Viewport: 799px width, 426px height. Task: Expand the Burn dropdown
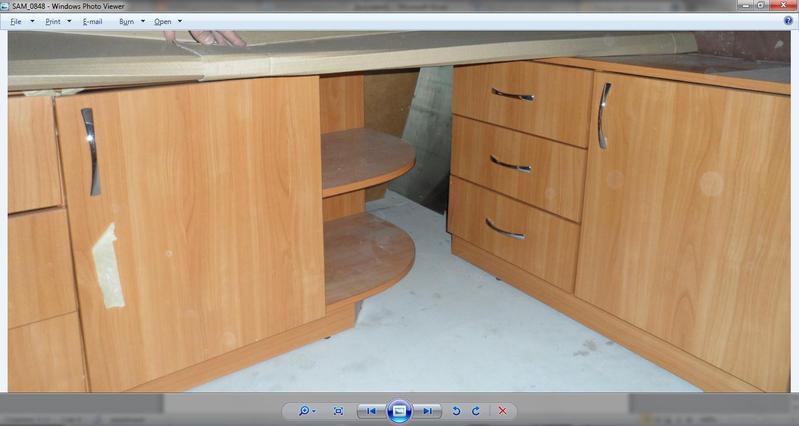(130, 21)
